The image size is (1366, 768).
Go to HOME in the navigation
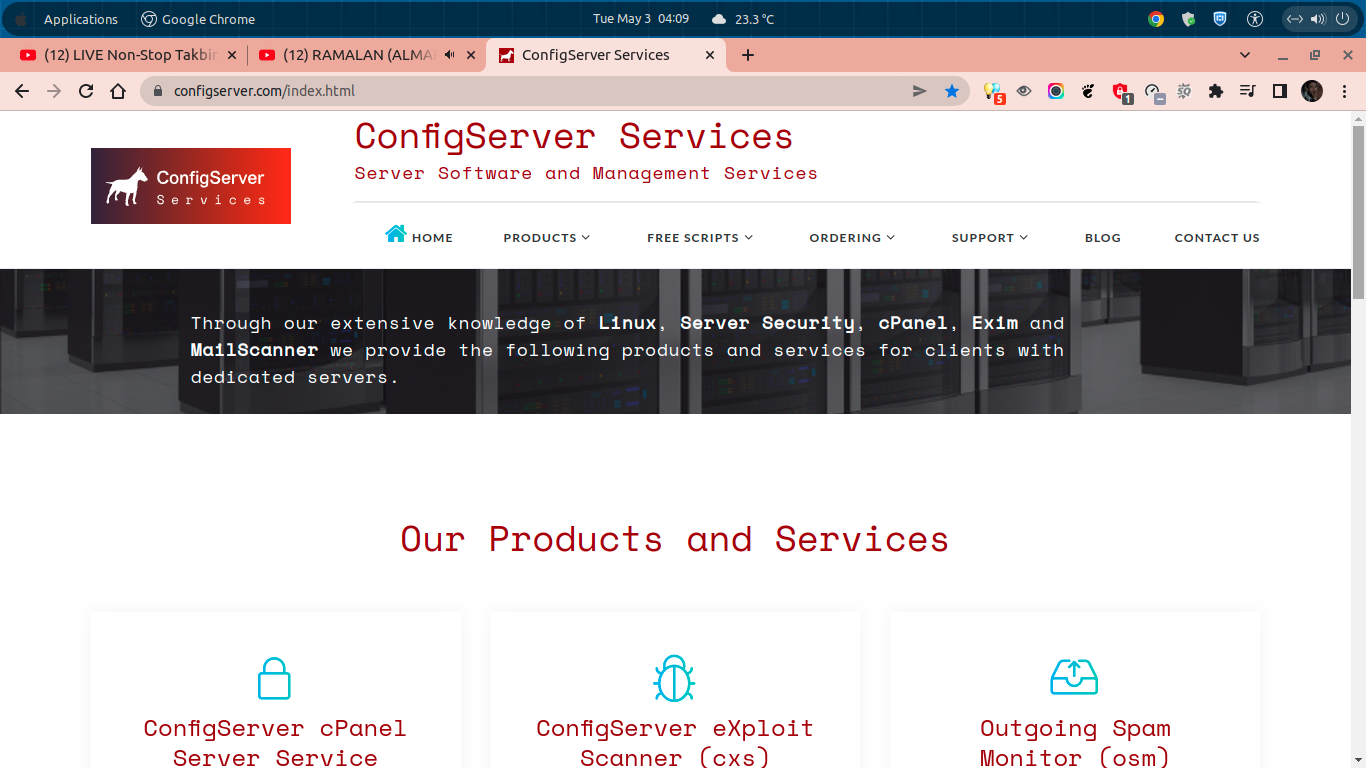[432, 238]
